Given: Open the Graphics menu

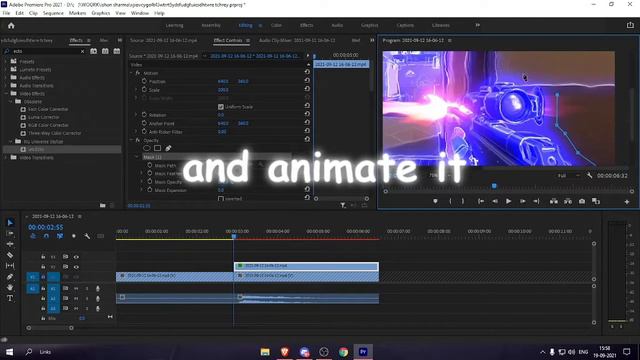Looking at the screenshot, I should (x=101, y=13).
